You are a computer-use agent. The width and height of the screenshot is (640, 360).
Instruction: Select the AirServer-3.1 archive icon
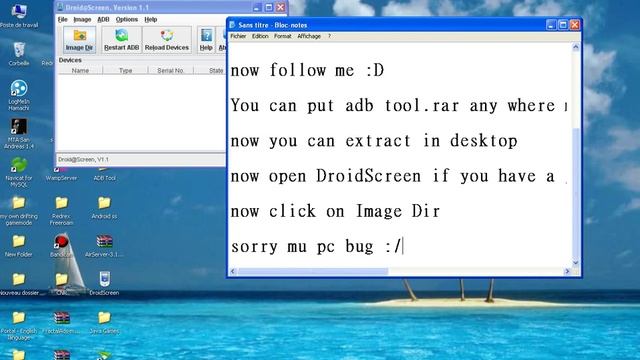point(104,245)
